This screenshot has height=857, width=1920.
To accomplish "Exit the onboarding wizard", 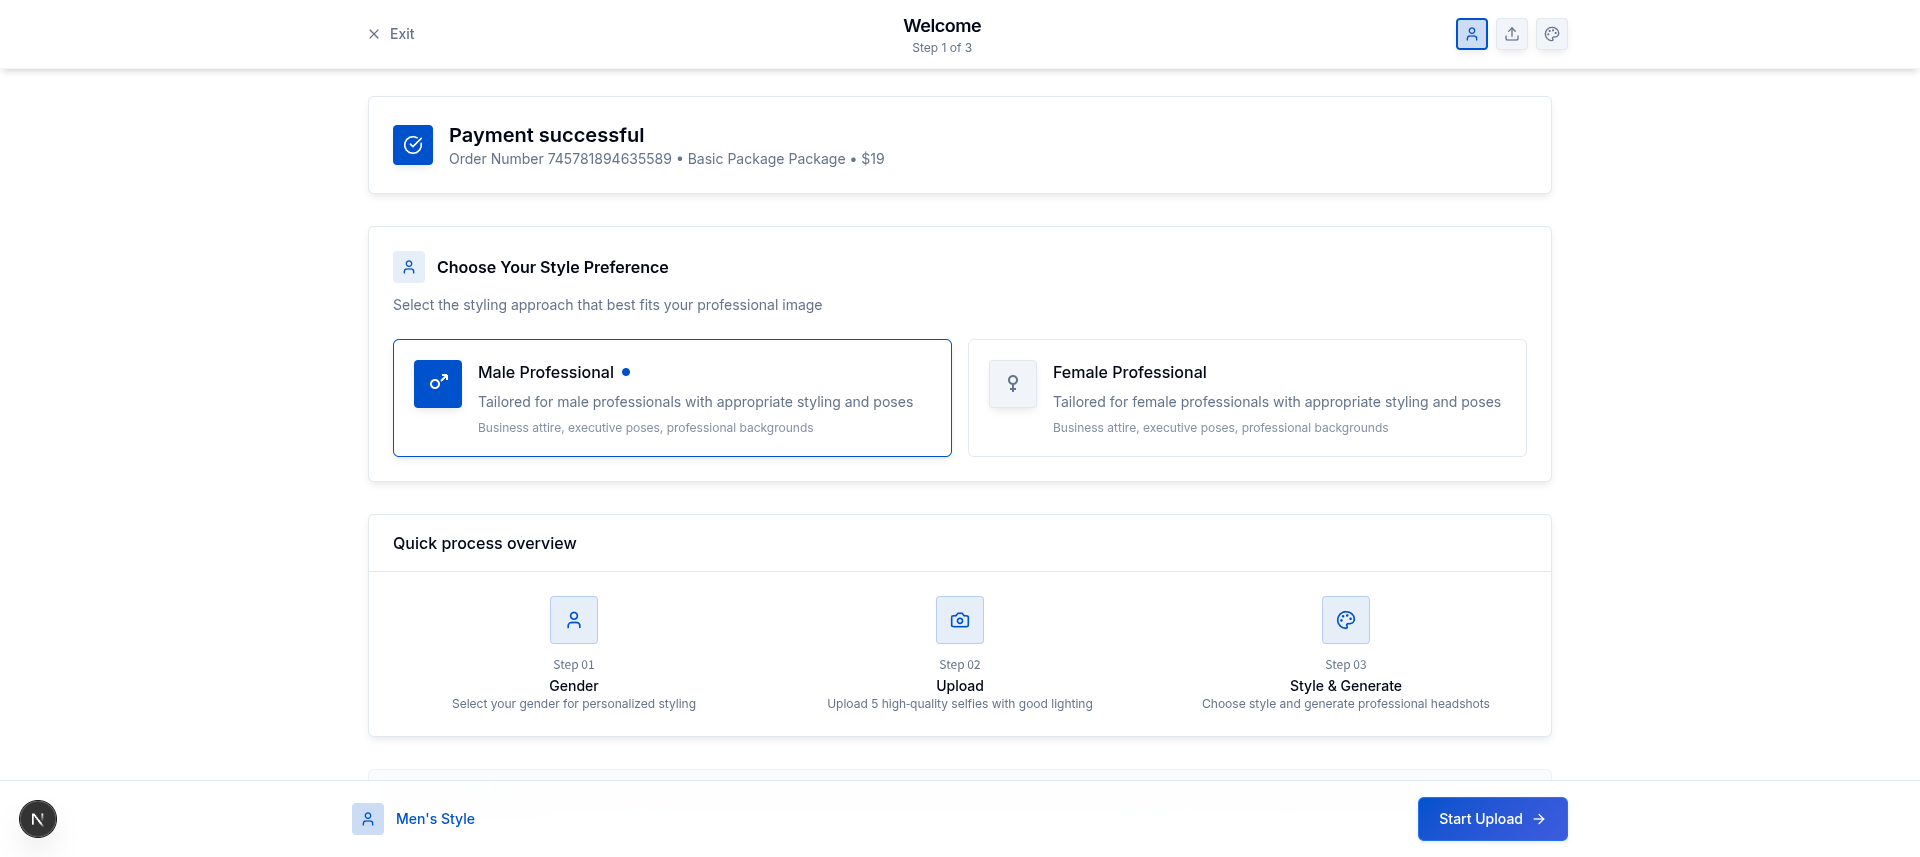I will click(x=391, y=34).
